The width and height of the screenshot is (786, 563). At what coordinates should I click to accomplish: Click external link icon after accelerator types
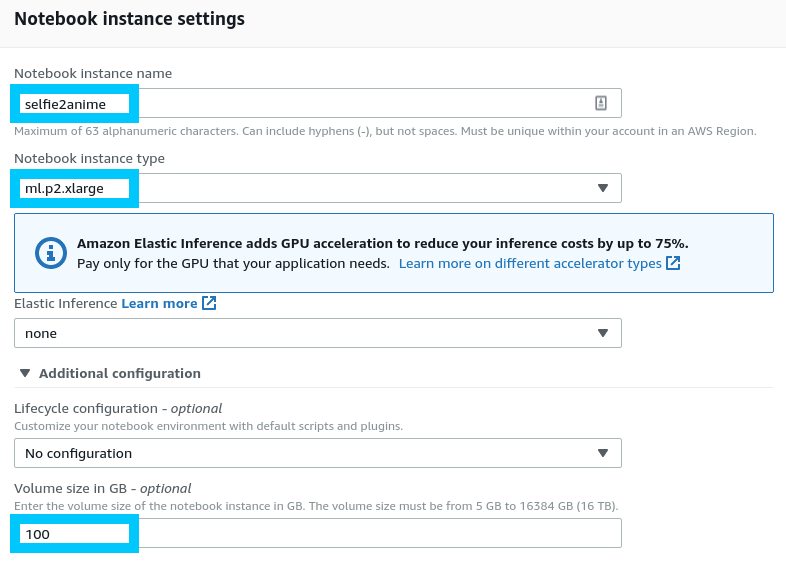click(673, 263)
